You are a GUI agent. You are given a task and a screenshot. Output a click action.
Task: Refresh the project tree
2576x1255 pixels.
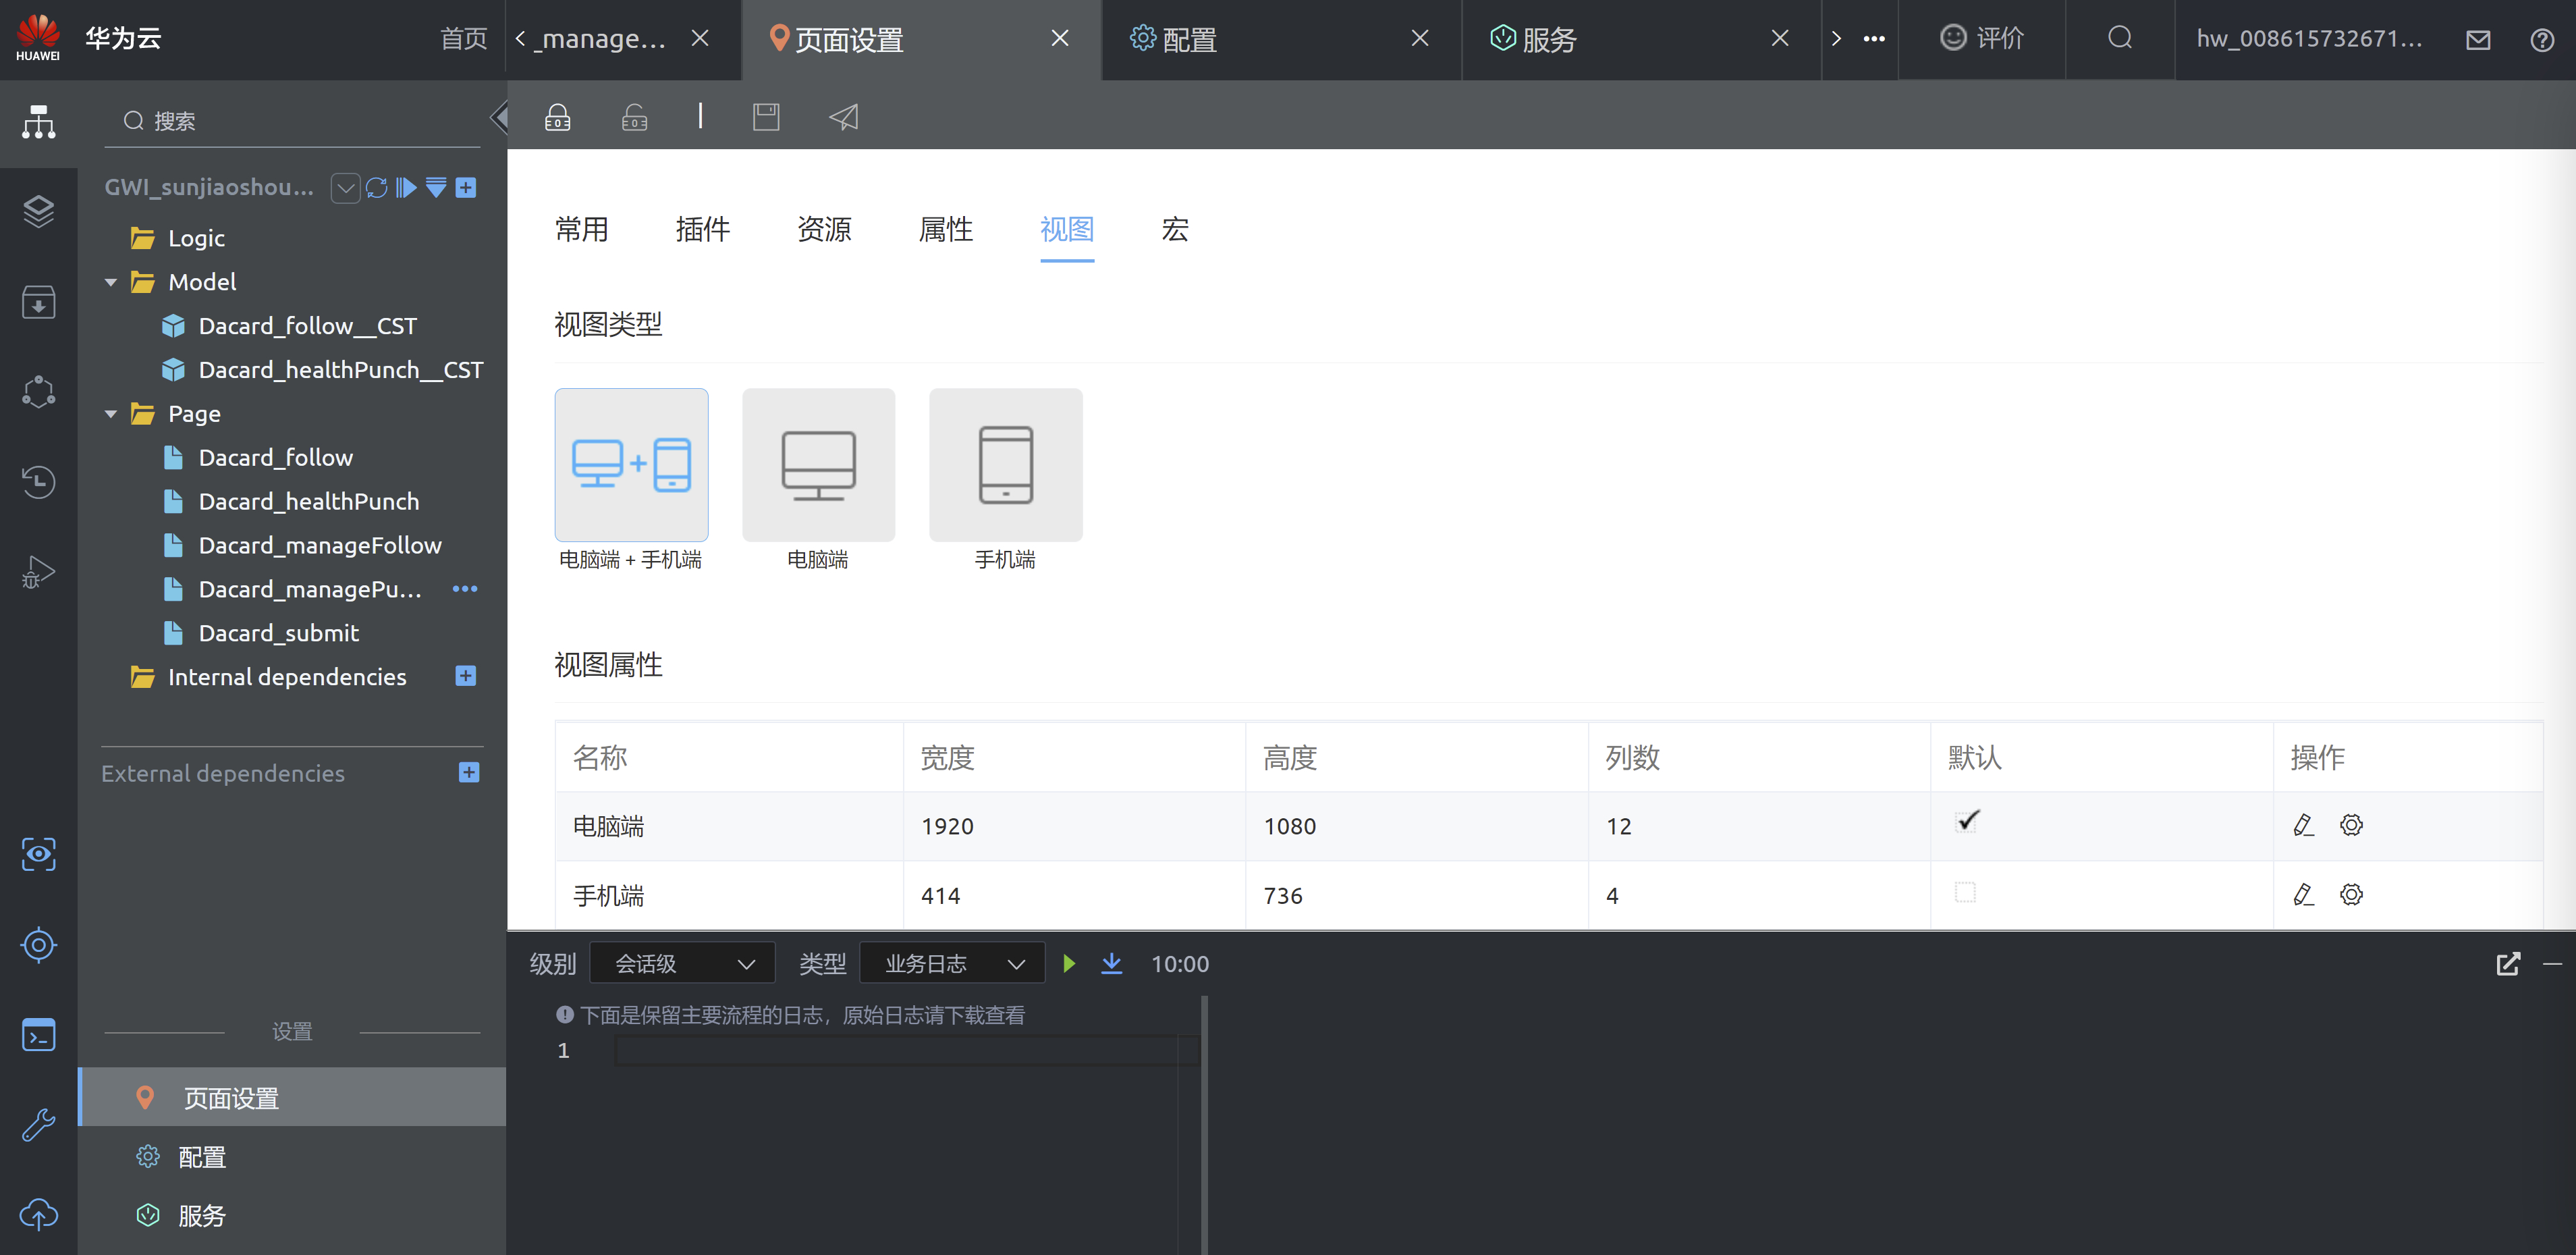coord(376,188)
